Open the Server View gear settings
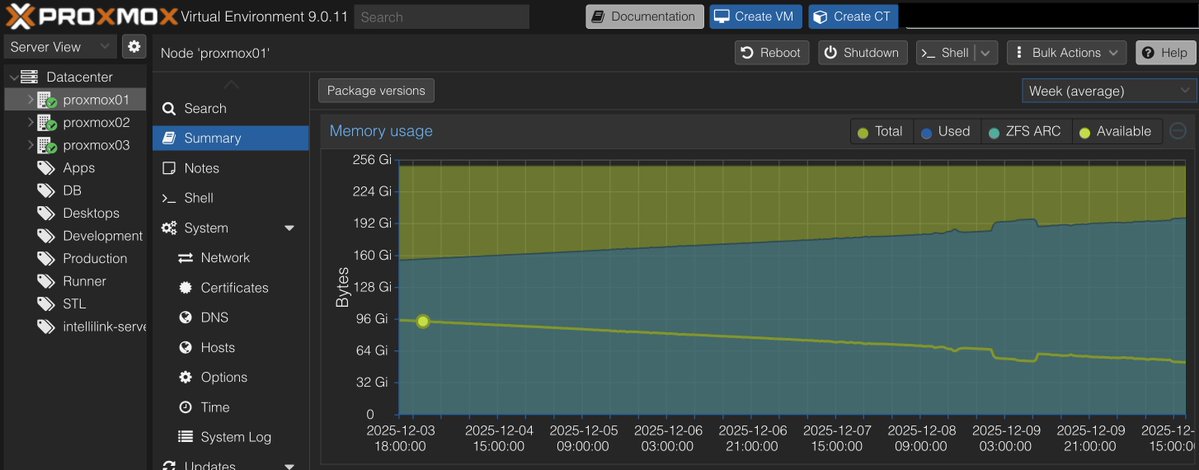The image size is (1199, 470). pyautogui.click(x=134, y=47)
